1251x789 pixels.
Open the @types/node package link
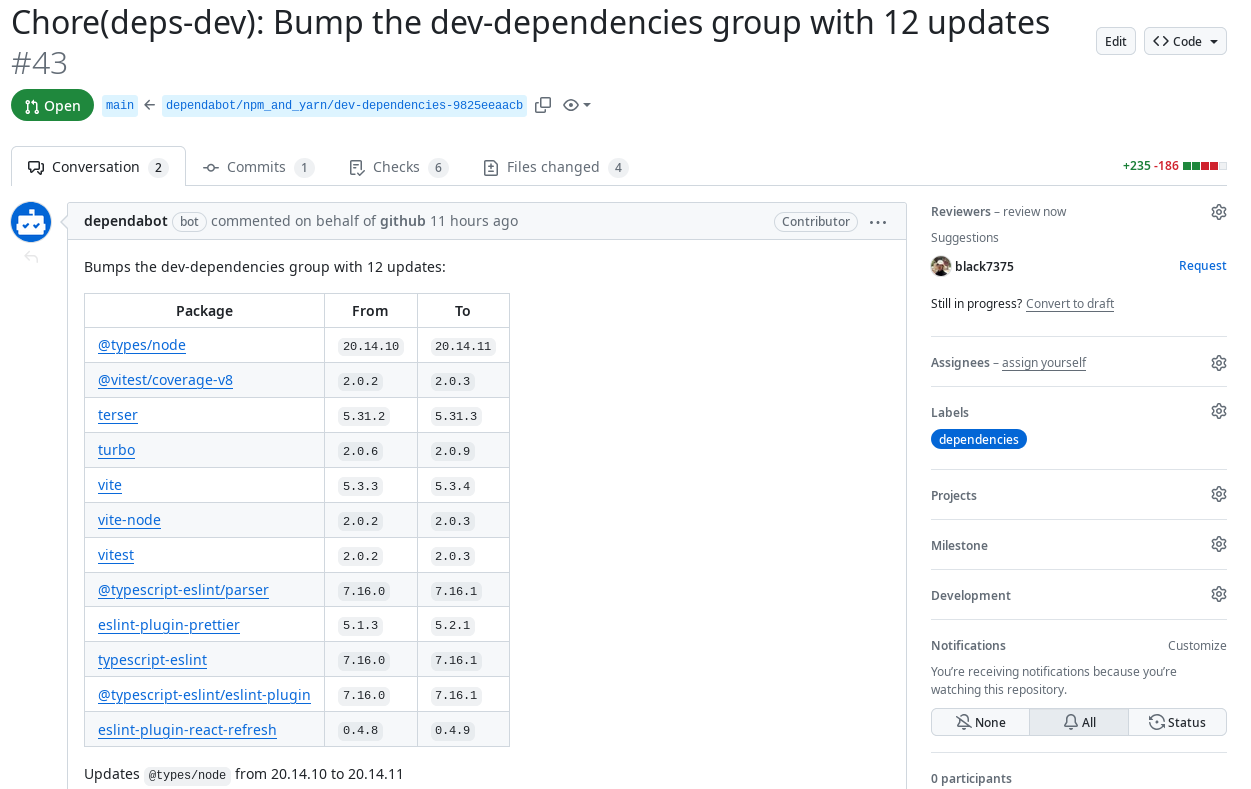142,345
